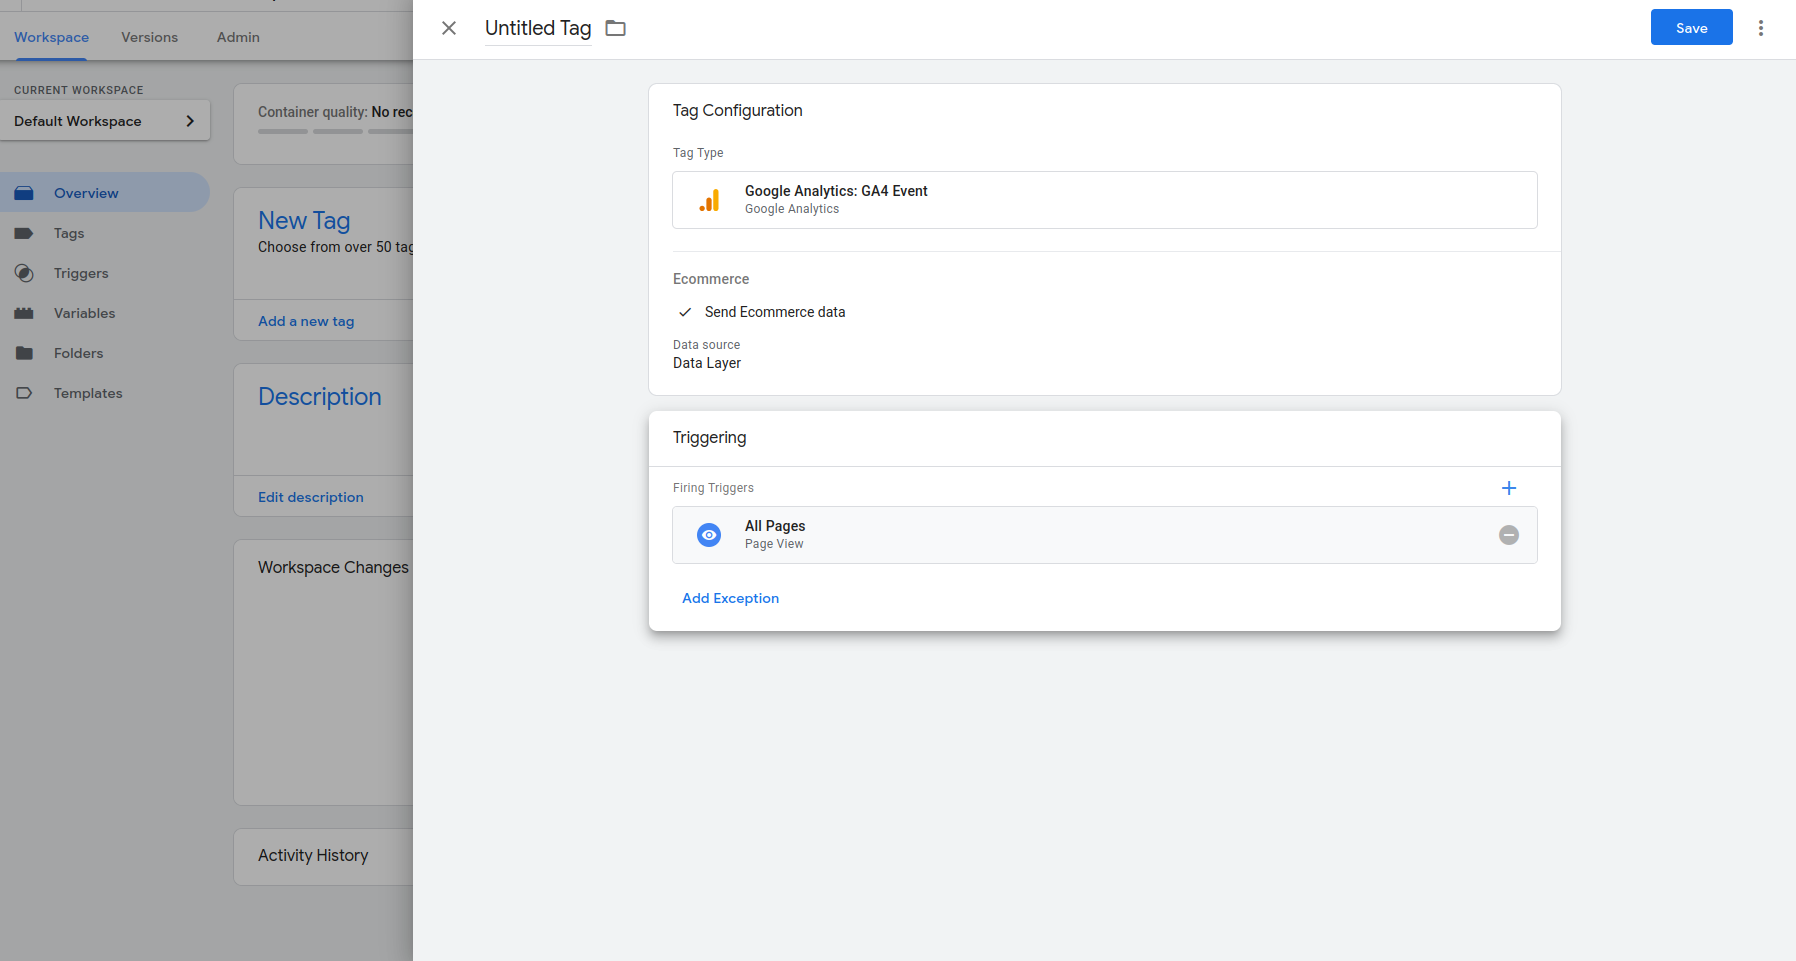Viewport: 1796px width, 961px height.
Task: Rename the Untitled Tag title
Action: tap(538, 28)
